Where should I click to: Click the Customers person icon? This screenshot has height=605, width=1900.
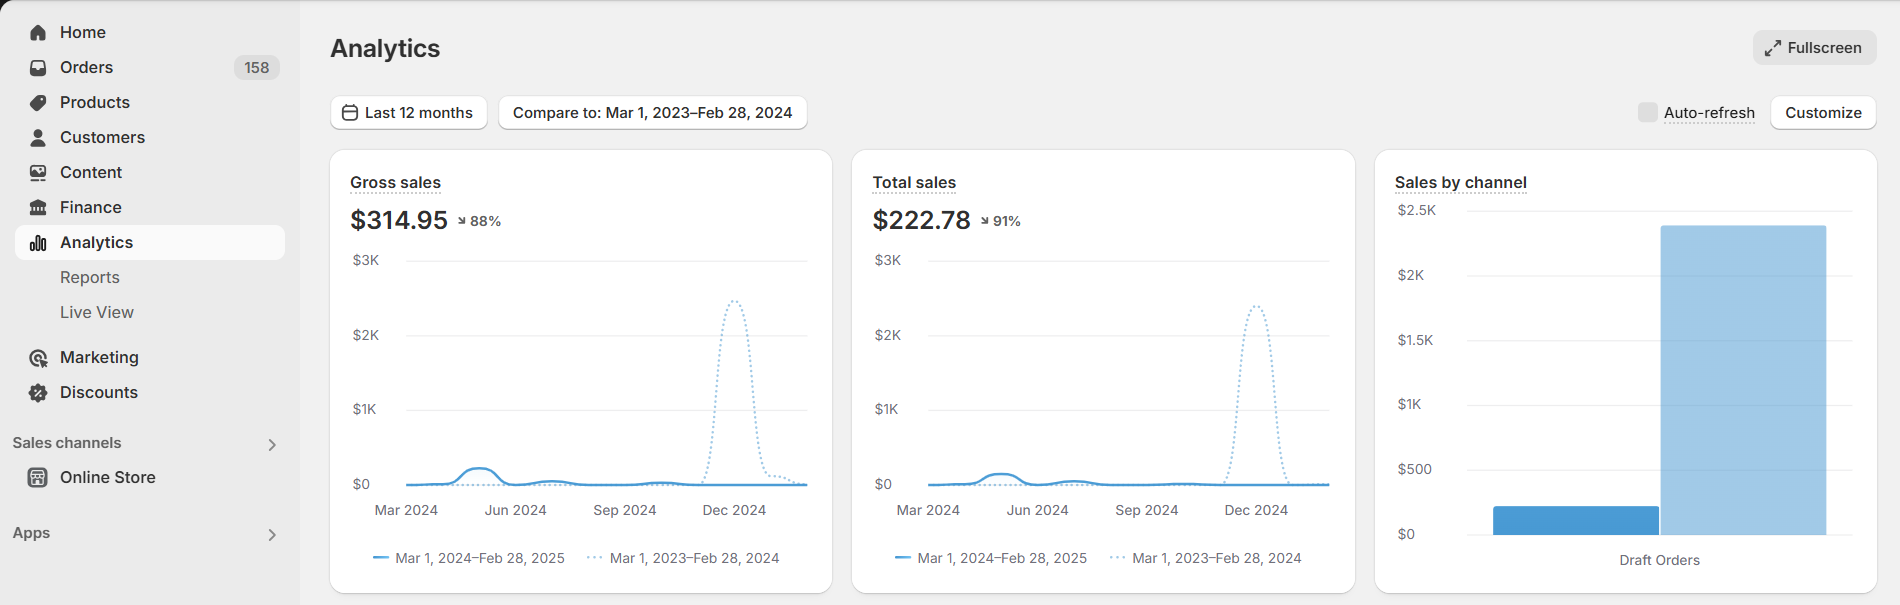[38, 138]
